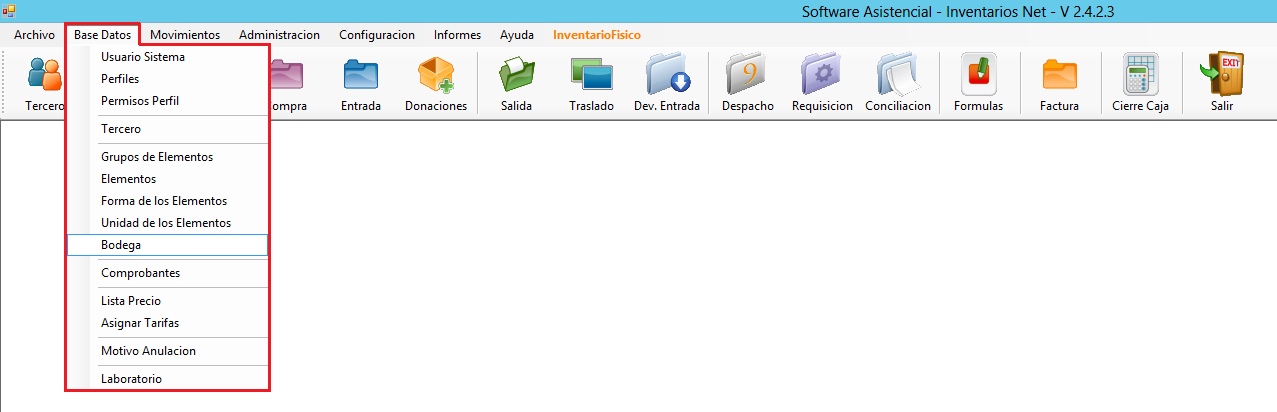Click the Requisicion gear folder icon
This screenshot has width=1277, height=412.
(822, 77)
